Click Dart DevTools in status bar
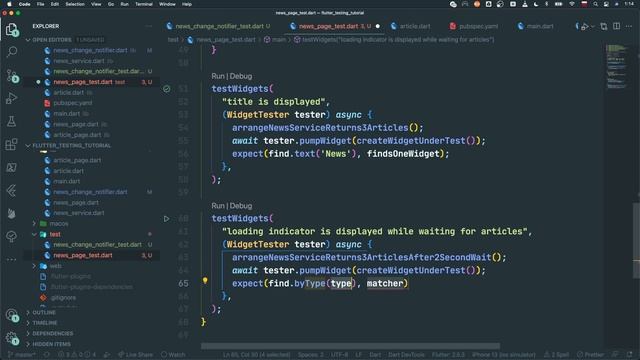 tap(406, 355)
